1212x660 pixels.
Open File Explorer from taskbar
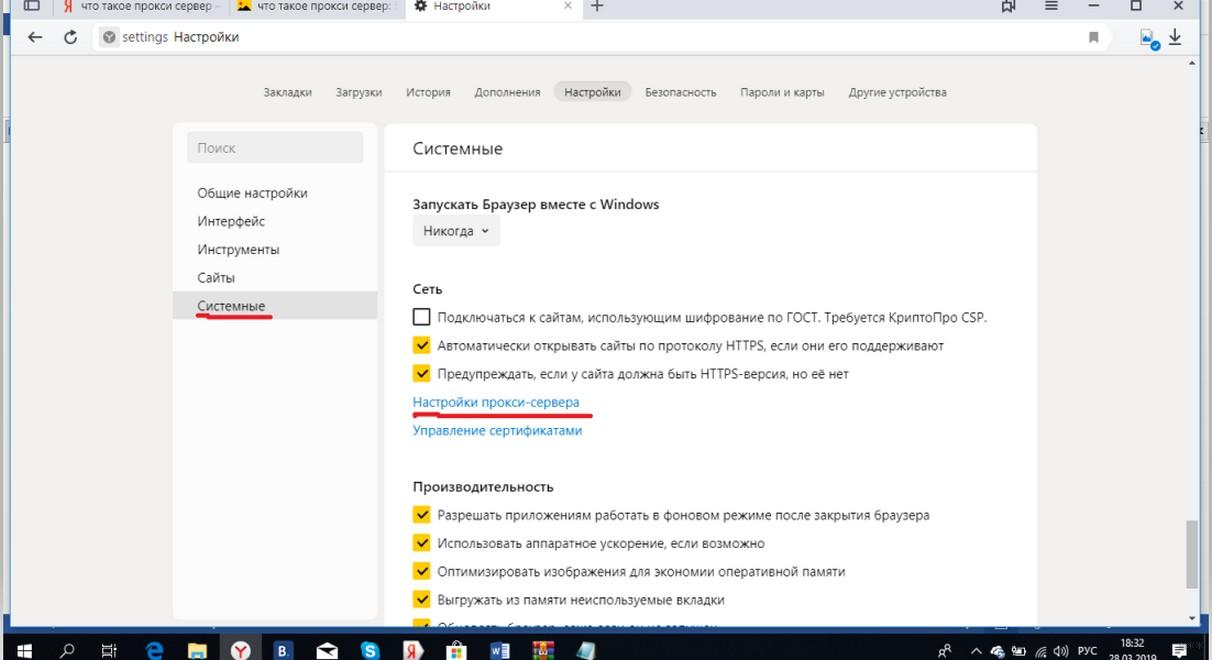coord(198,650)
